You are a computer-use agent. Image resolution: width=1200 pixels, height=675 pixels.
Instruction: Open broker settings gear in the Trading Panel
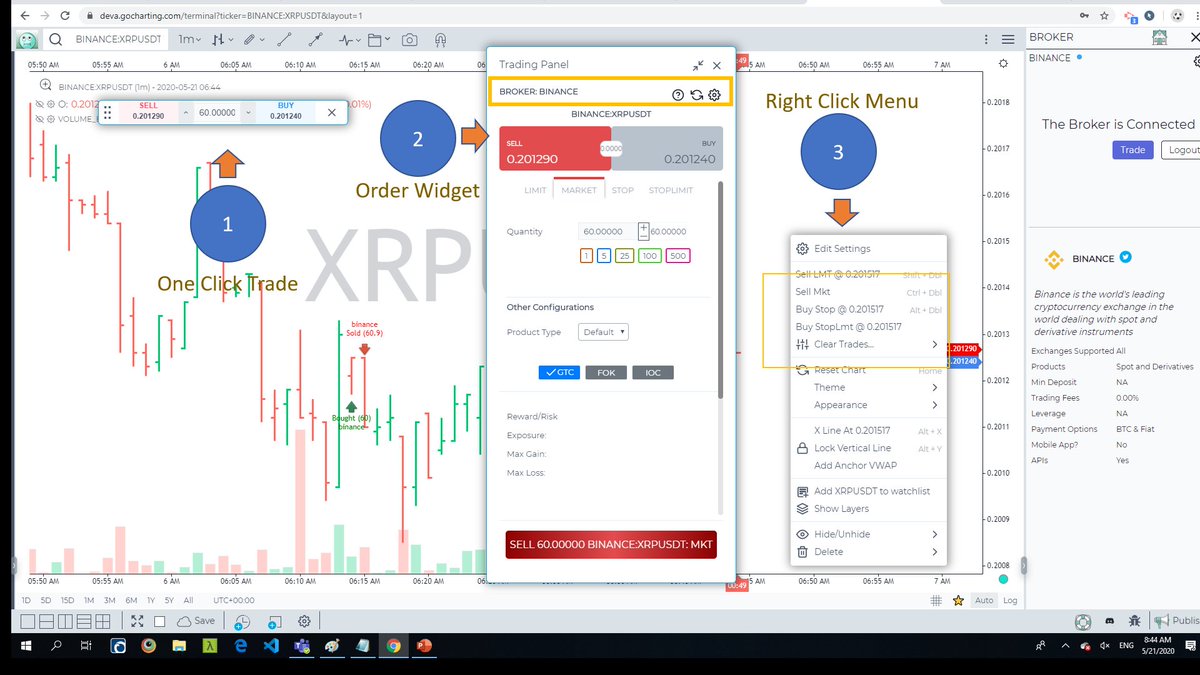point(714,95)
